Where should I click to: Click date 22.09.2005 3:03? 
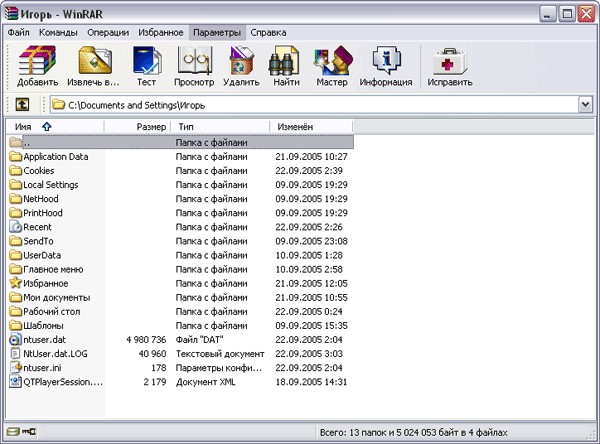click(x=309, y=354)
